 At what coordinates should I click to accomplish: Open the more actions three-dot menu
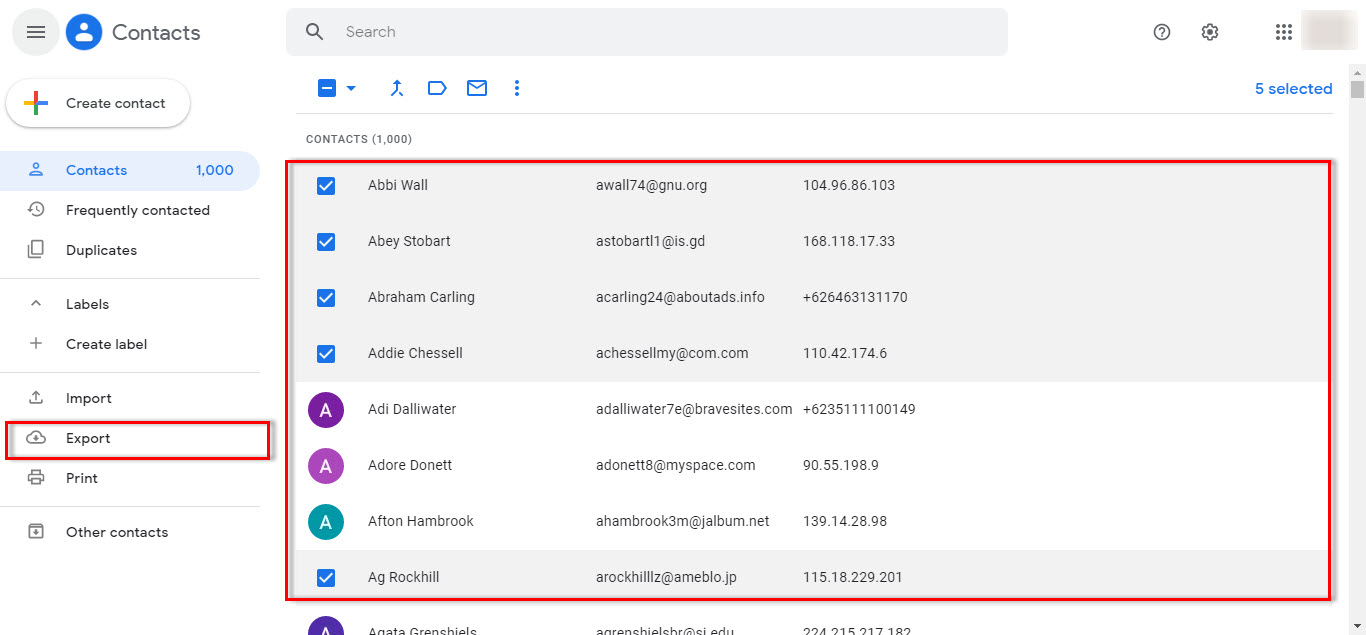coord(517,88)
